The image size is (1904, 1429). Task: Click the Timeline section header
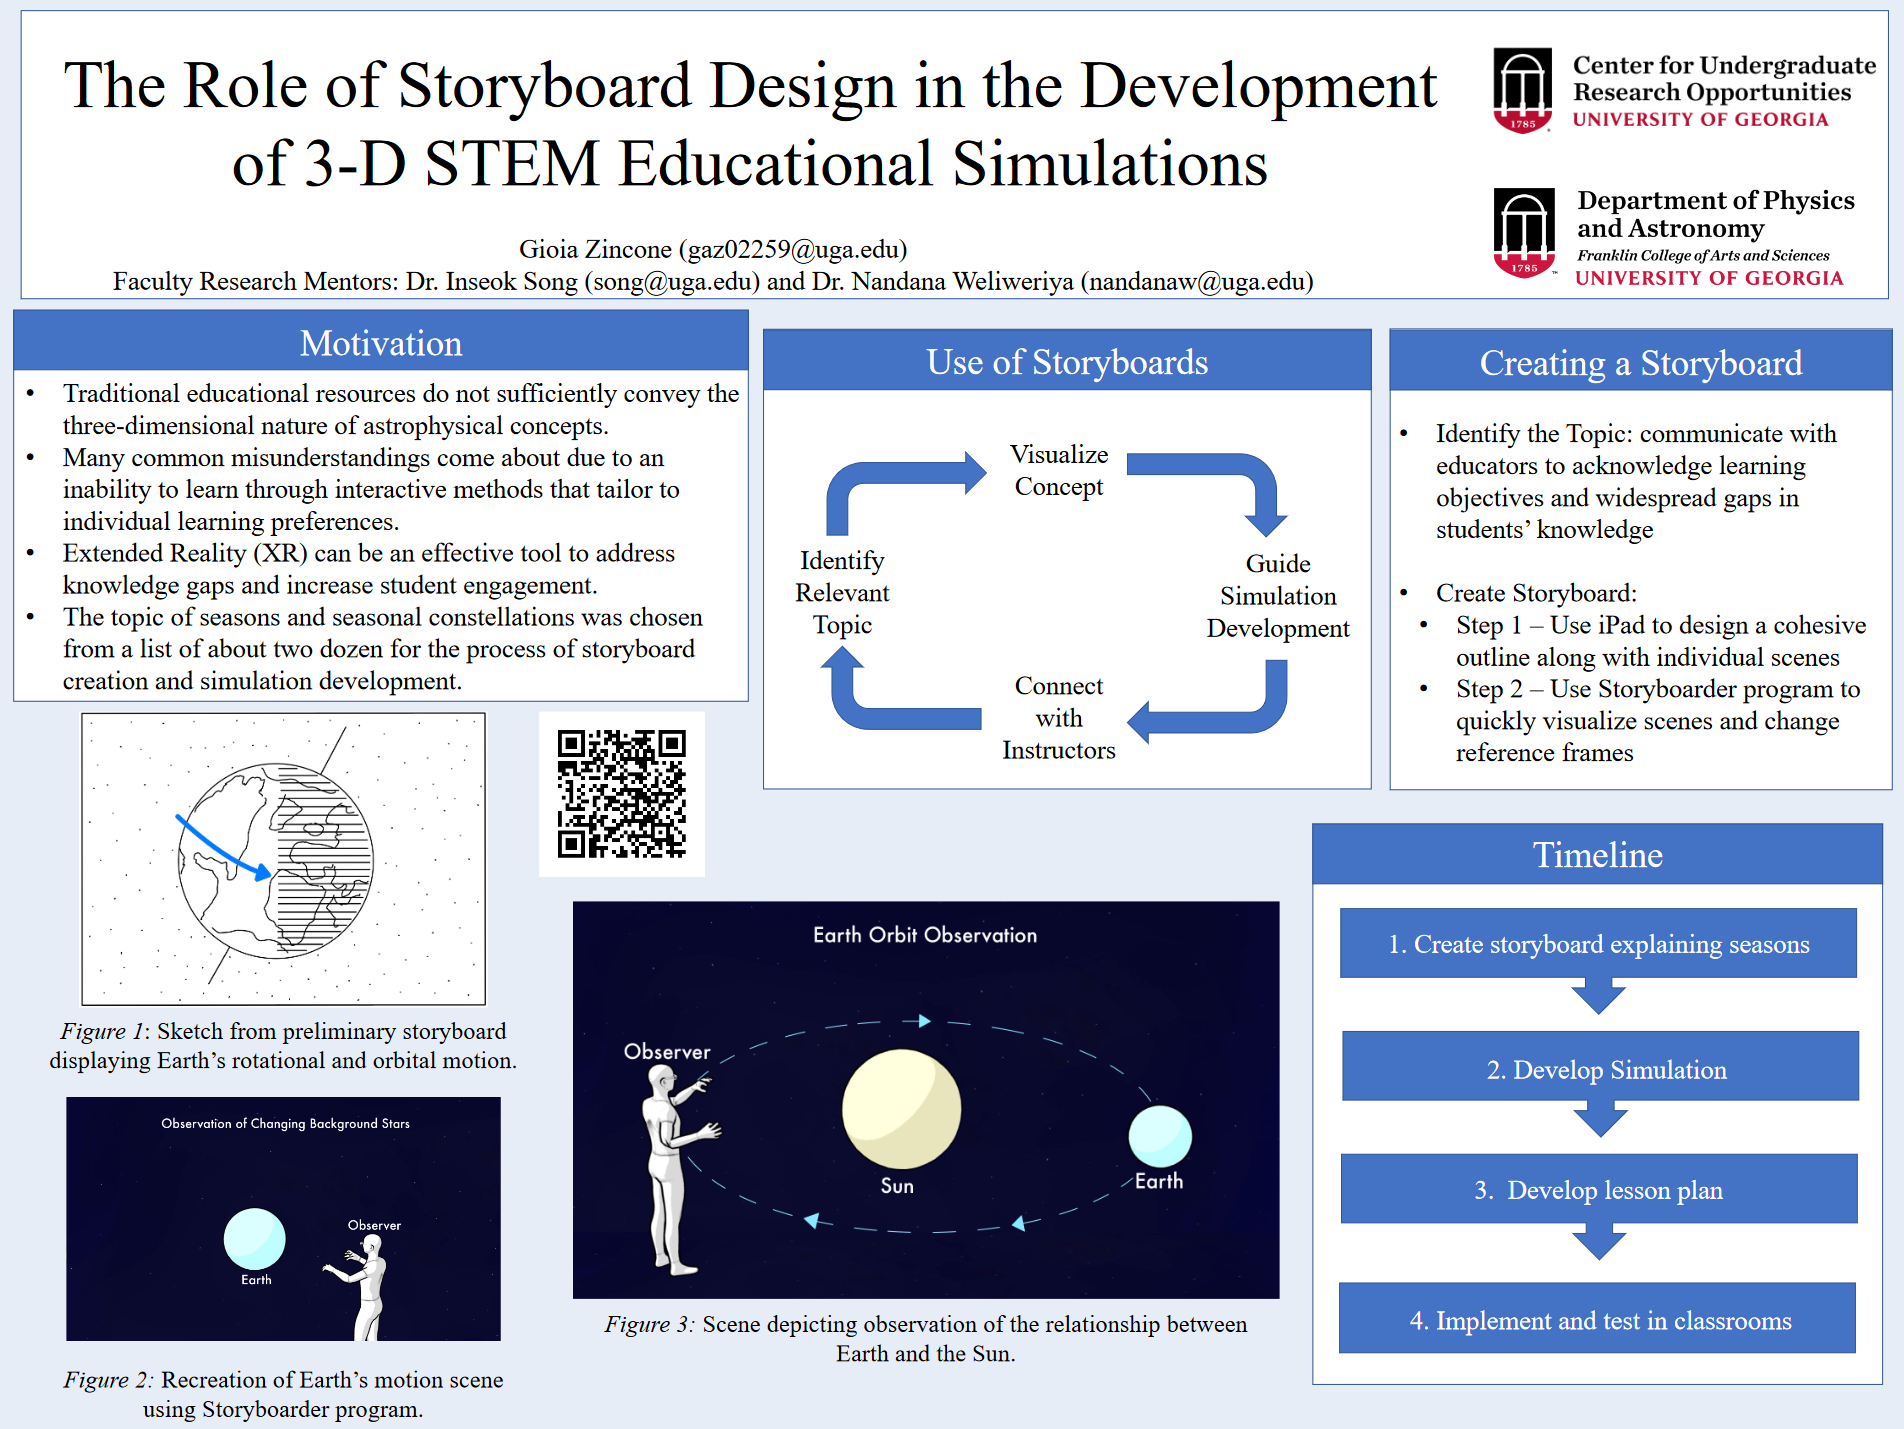[1597, 855]
